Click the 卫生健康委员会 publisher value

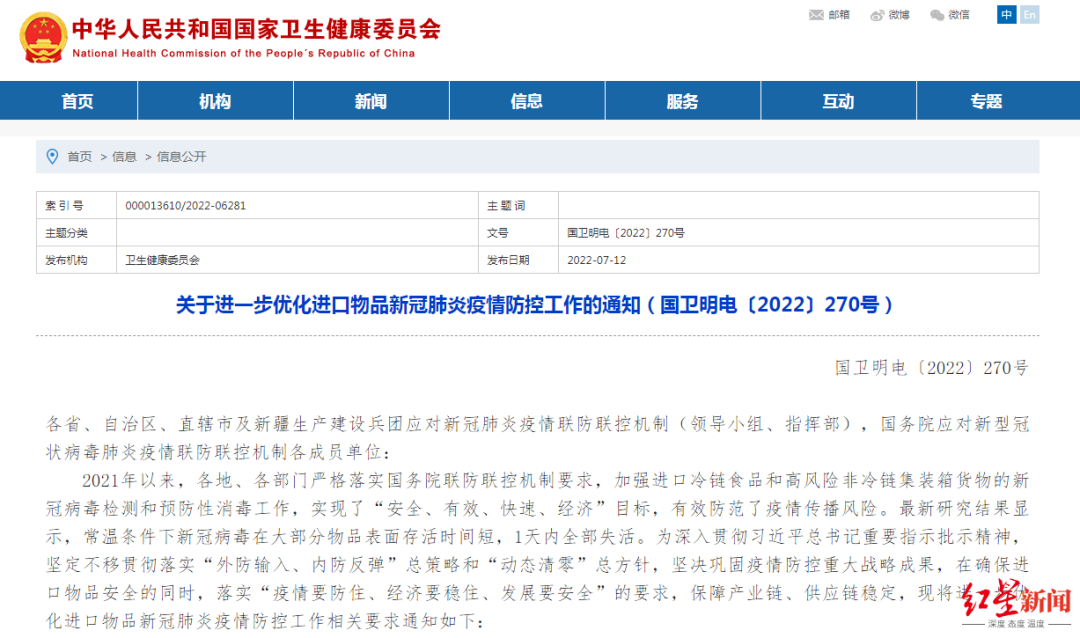[x=162, y=260]
